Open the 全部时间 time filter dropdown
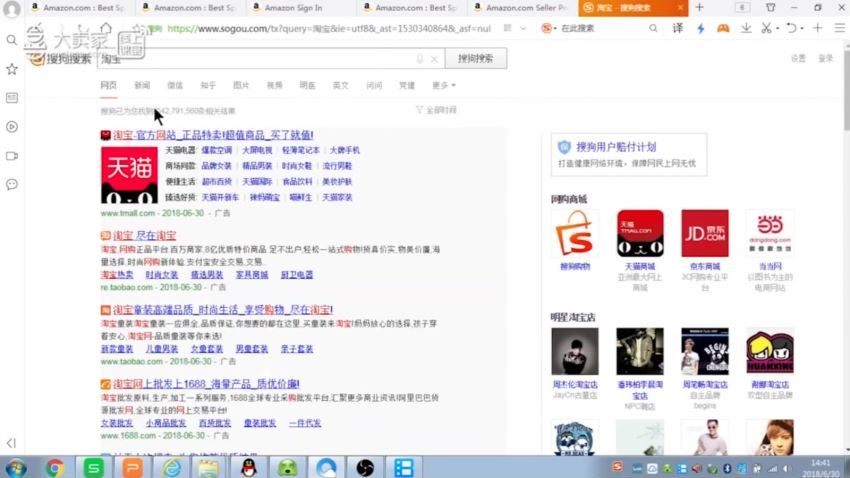The width and height of the screenshot is (850, 478). coord(436,110)
